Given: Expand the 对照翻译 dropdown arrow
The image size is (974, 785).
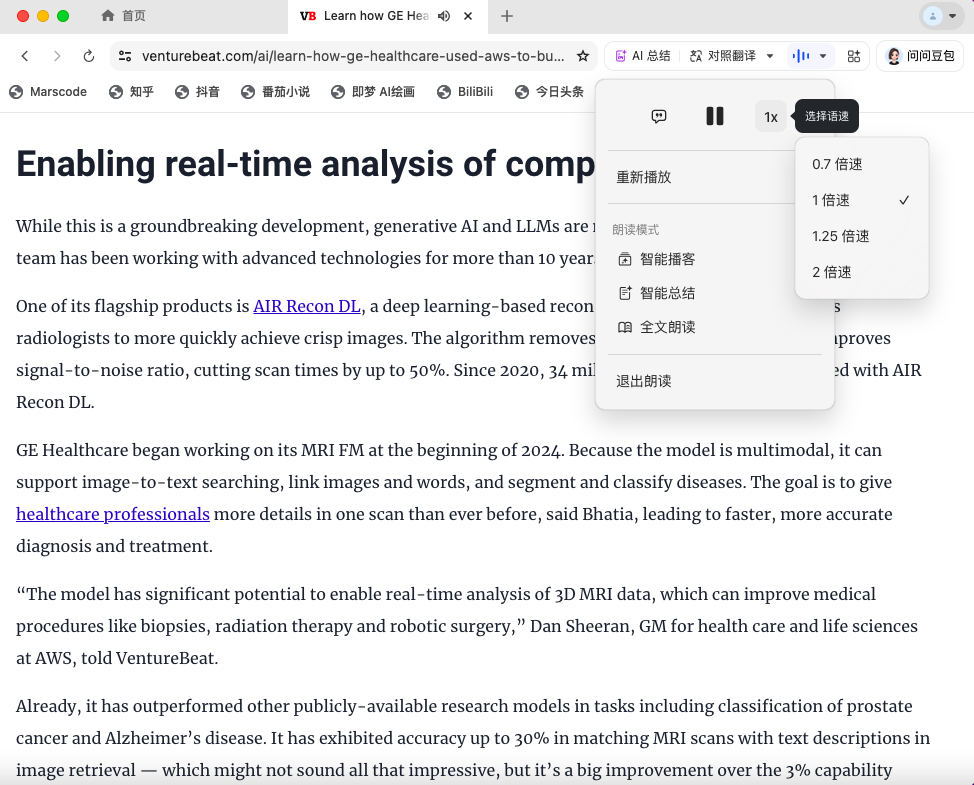Looking at the screenshot, I should pyautogui.click(x=770, y=56).
